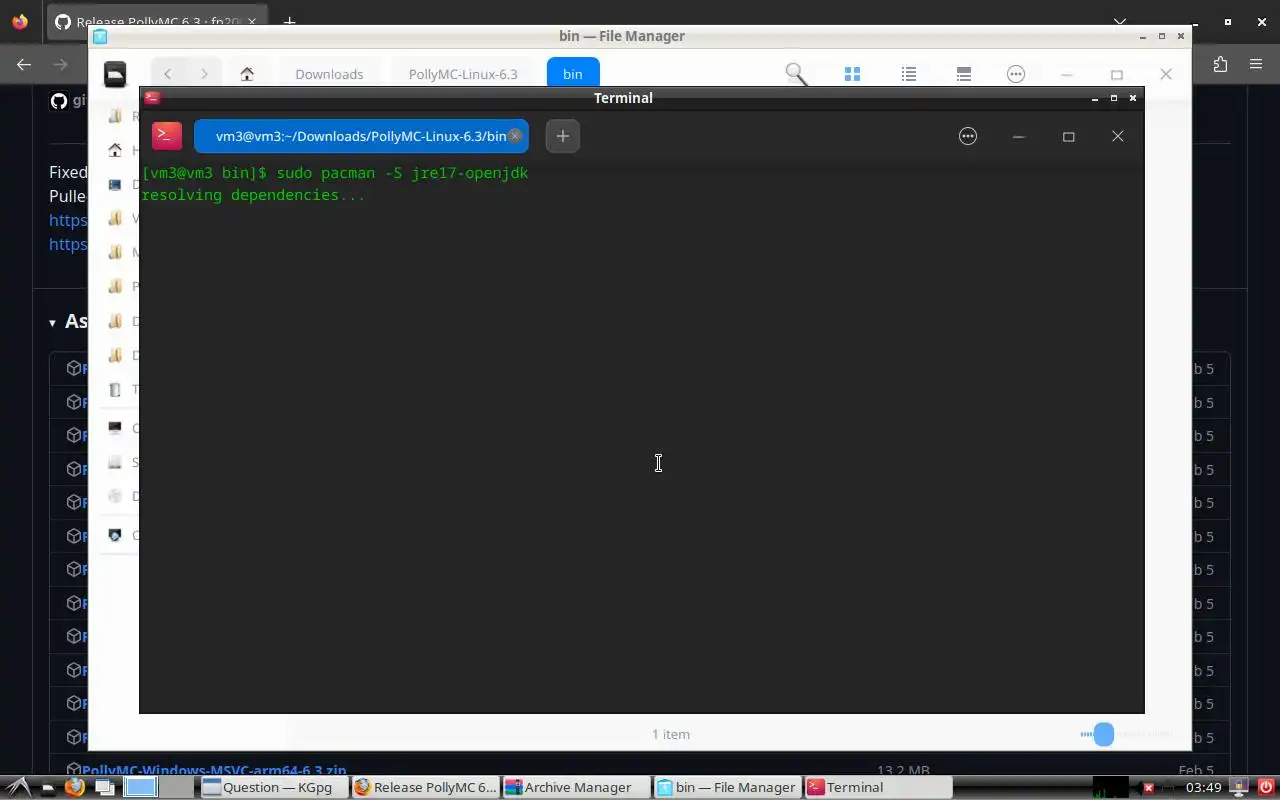Switch to bin — File Manager taskbar entry

[x=727, y=787]
